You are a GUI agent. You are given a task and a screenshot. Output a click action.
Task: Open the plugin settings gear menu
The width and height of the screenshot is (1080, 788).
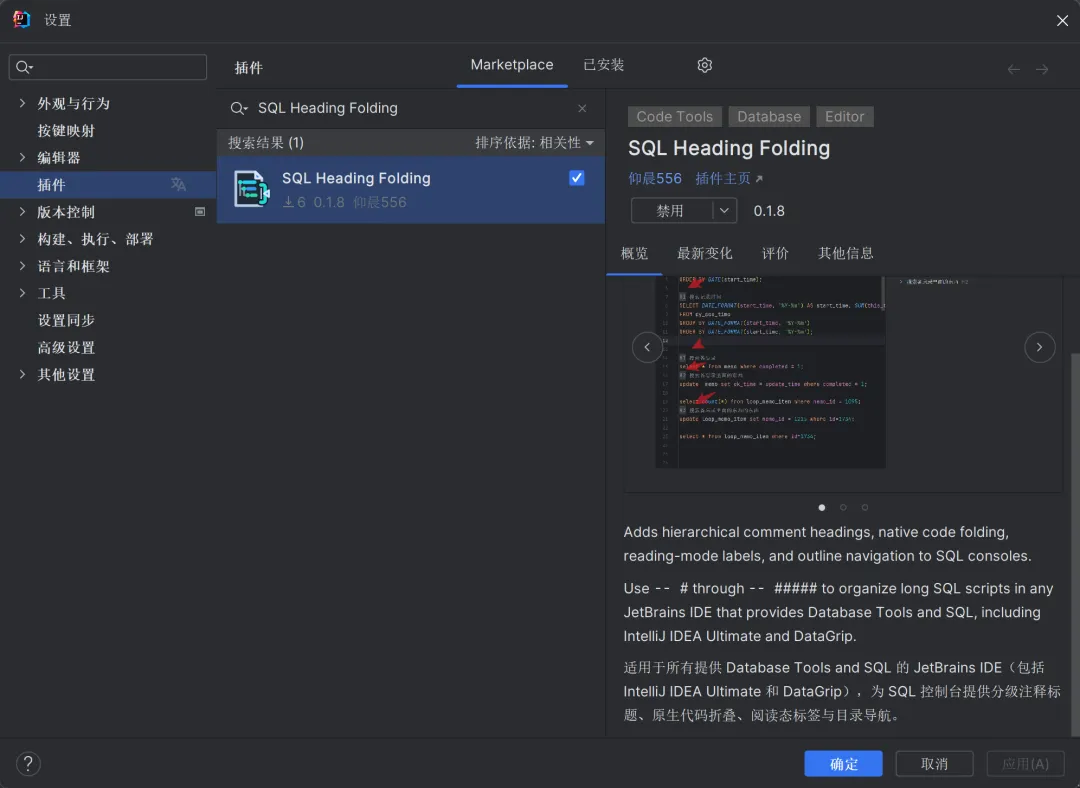point(704,65)
